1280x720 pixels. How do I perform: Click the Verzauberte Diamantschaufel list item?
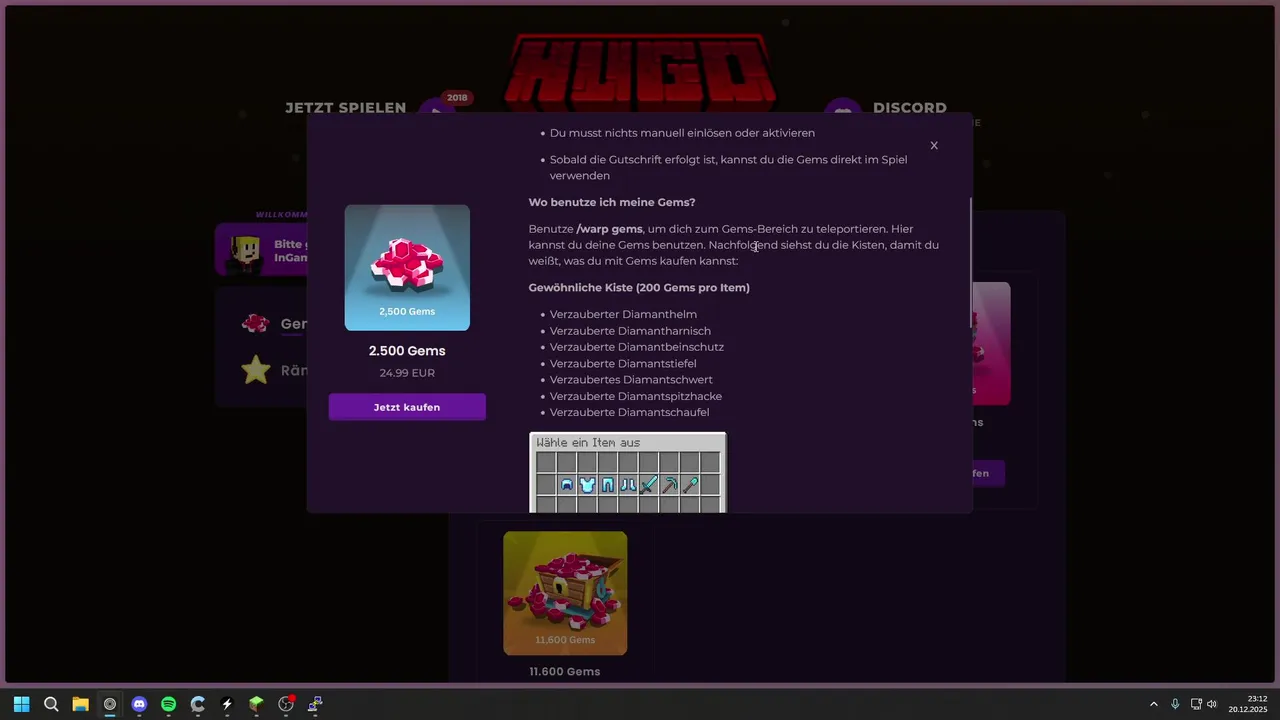pos(630,413)
